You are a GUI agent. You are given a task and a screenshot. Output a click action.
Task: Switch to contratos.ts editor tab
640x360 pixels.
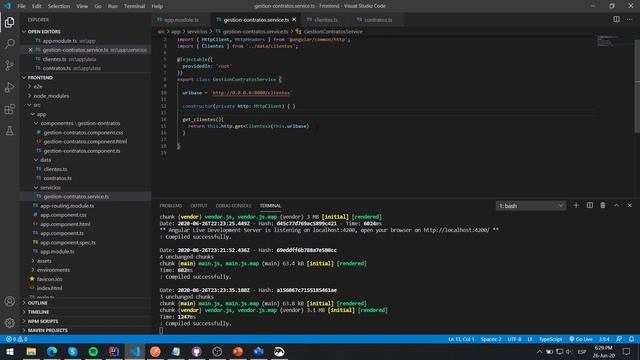tap(378, 20)
